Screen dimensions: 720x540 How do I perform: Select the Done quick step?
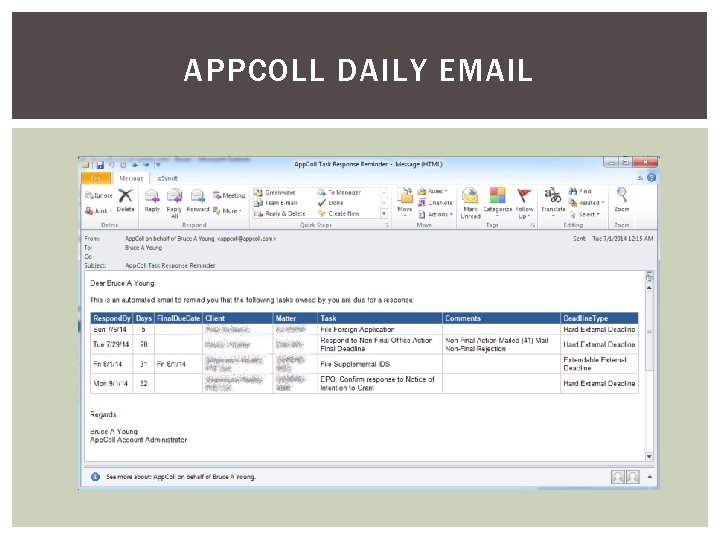click(330, 202)
